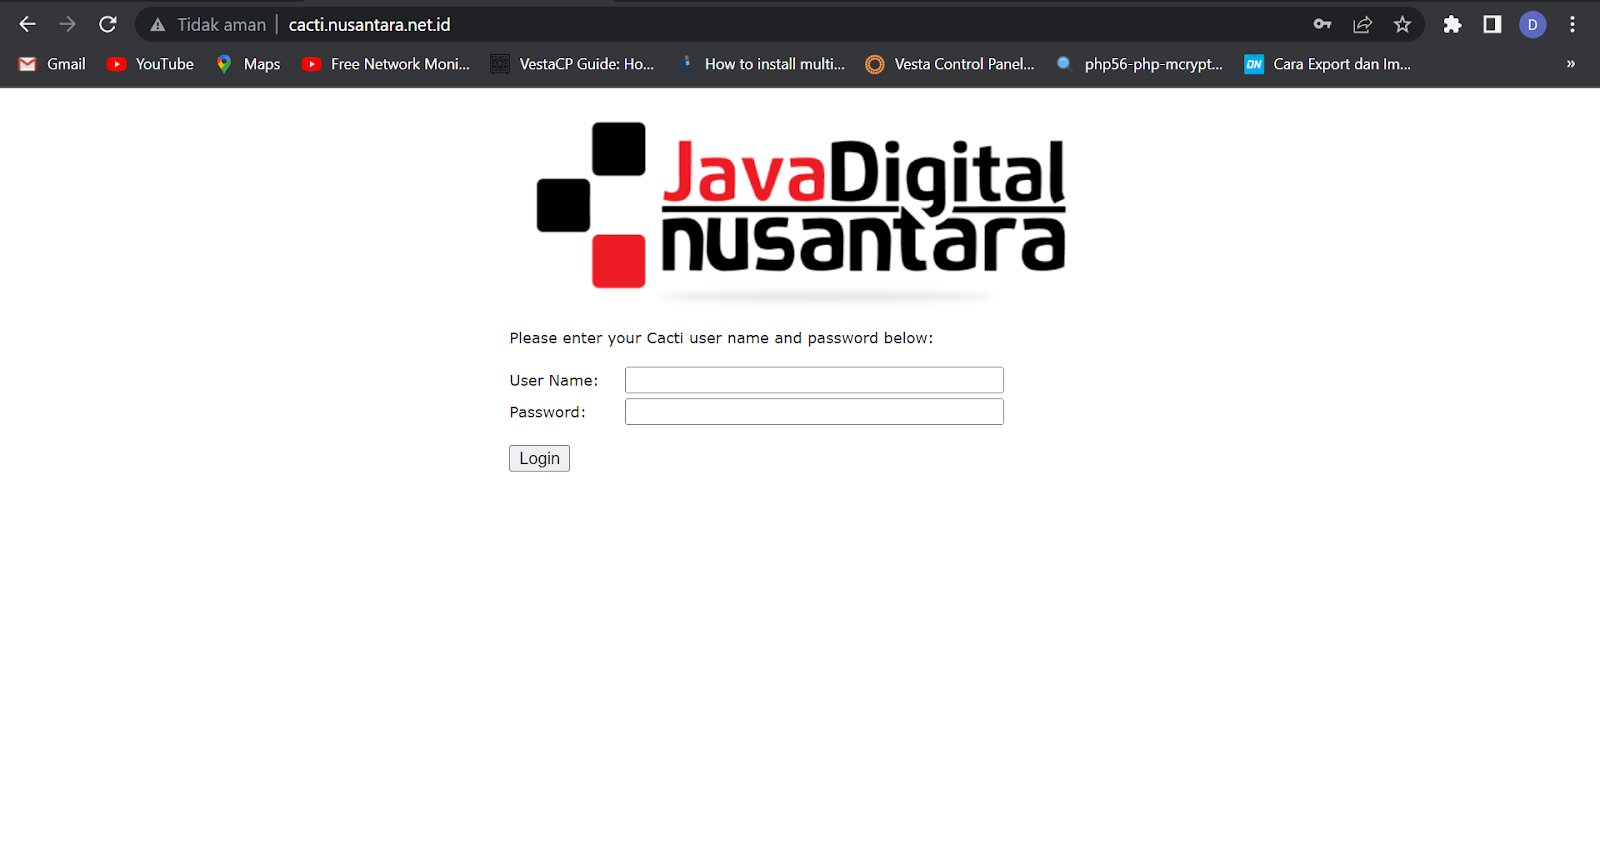Expand the hidden bookmarks chevron
Image resolution: width=1600 pixels, height=860 pixels.
1570,64
